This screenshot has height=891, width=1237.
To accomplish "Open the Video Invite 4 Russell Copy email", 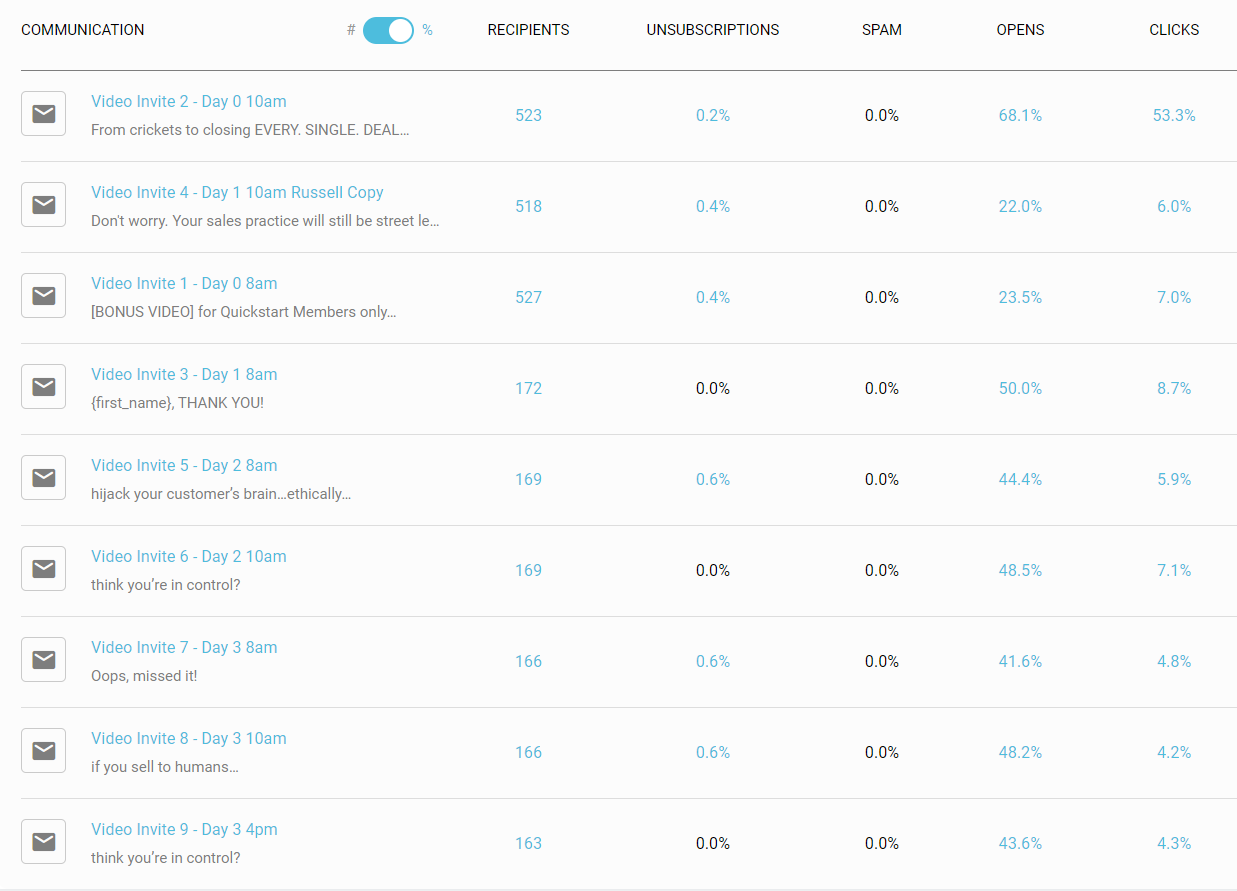I will coord(237,192).
